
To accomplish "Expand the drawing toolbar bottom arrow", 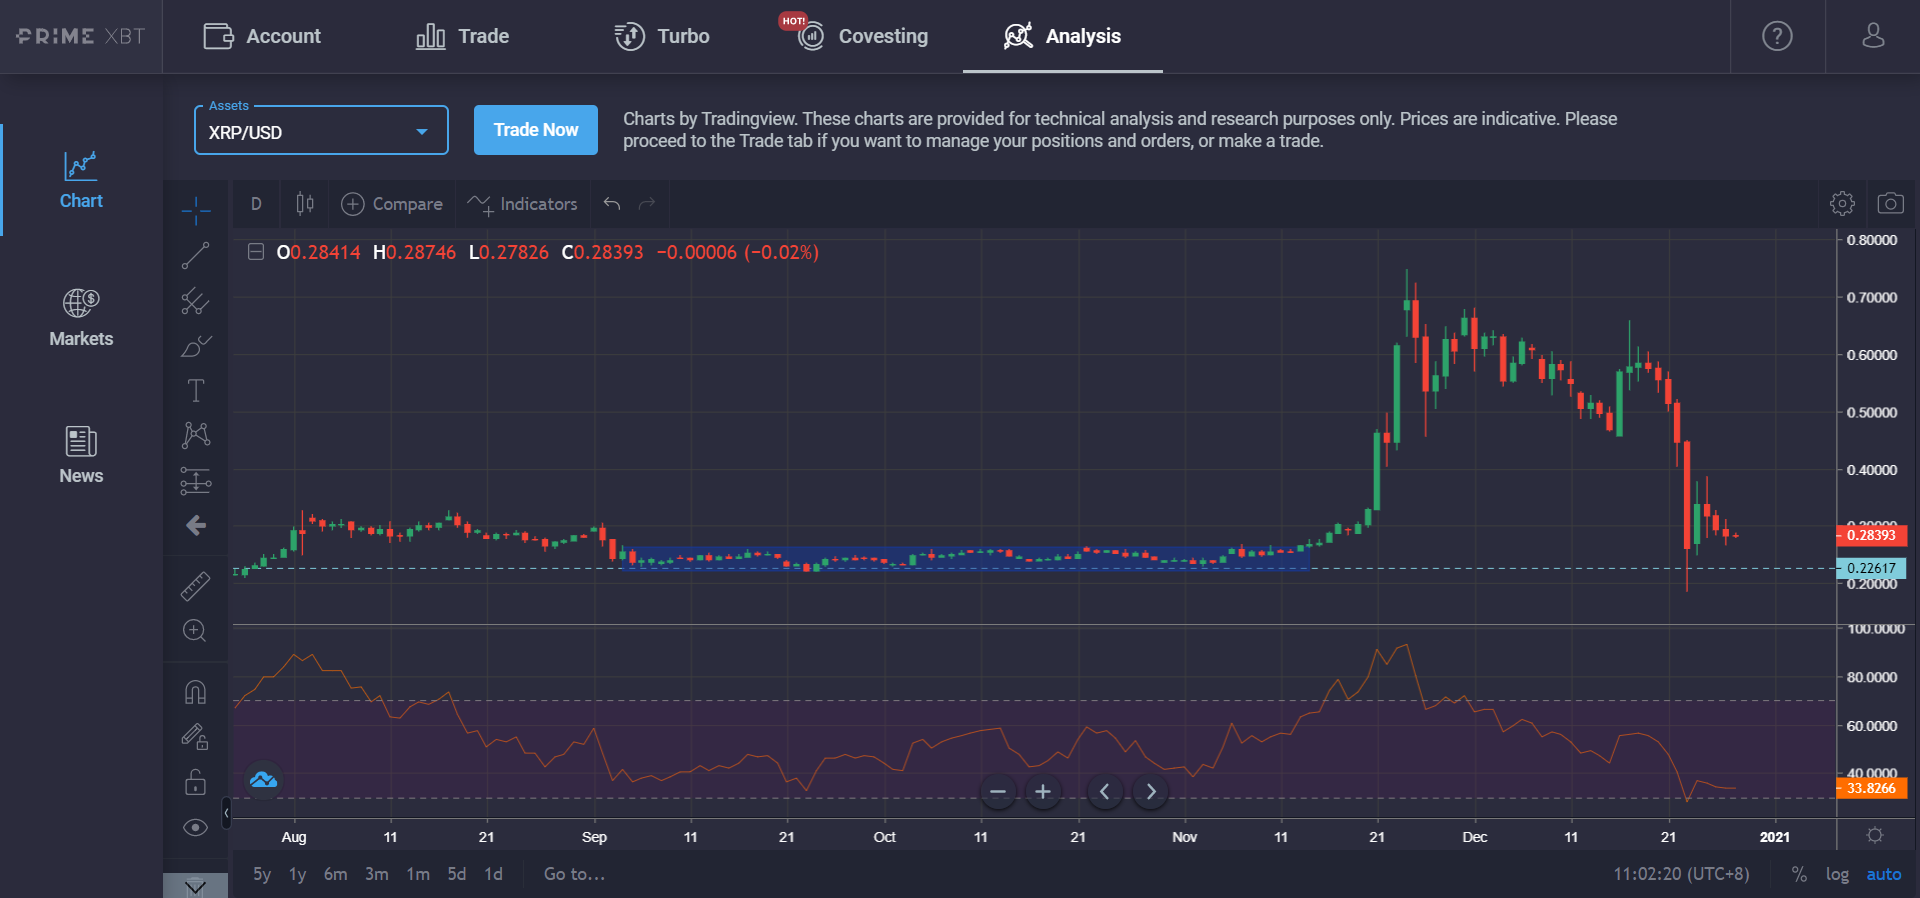I will (x=195, y=886).
